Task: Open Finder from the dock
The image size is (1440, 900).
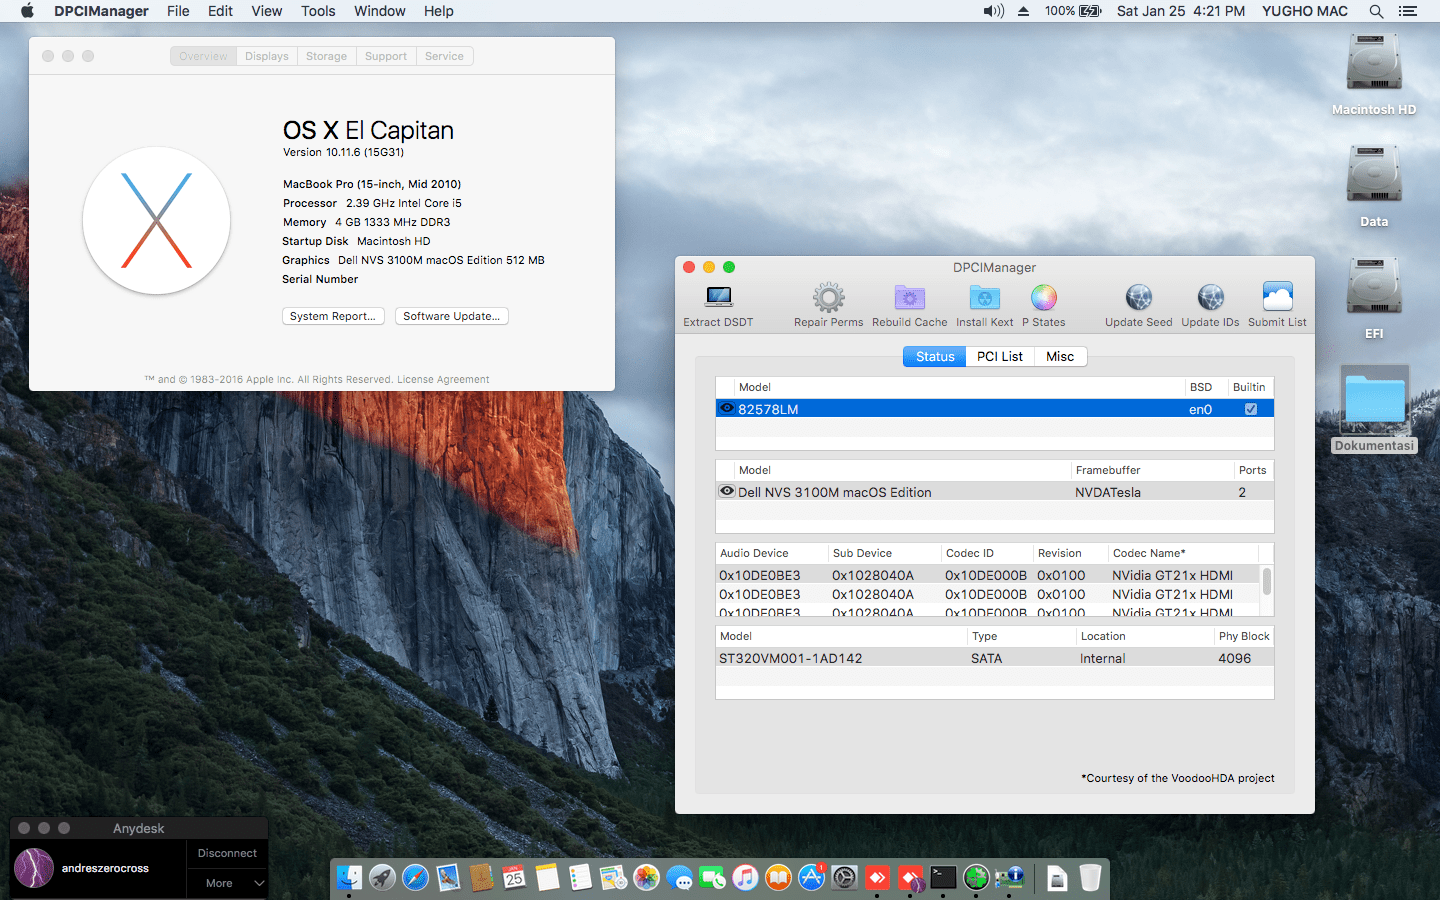Action: pos(349,877)
